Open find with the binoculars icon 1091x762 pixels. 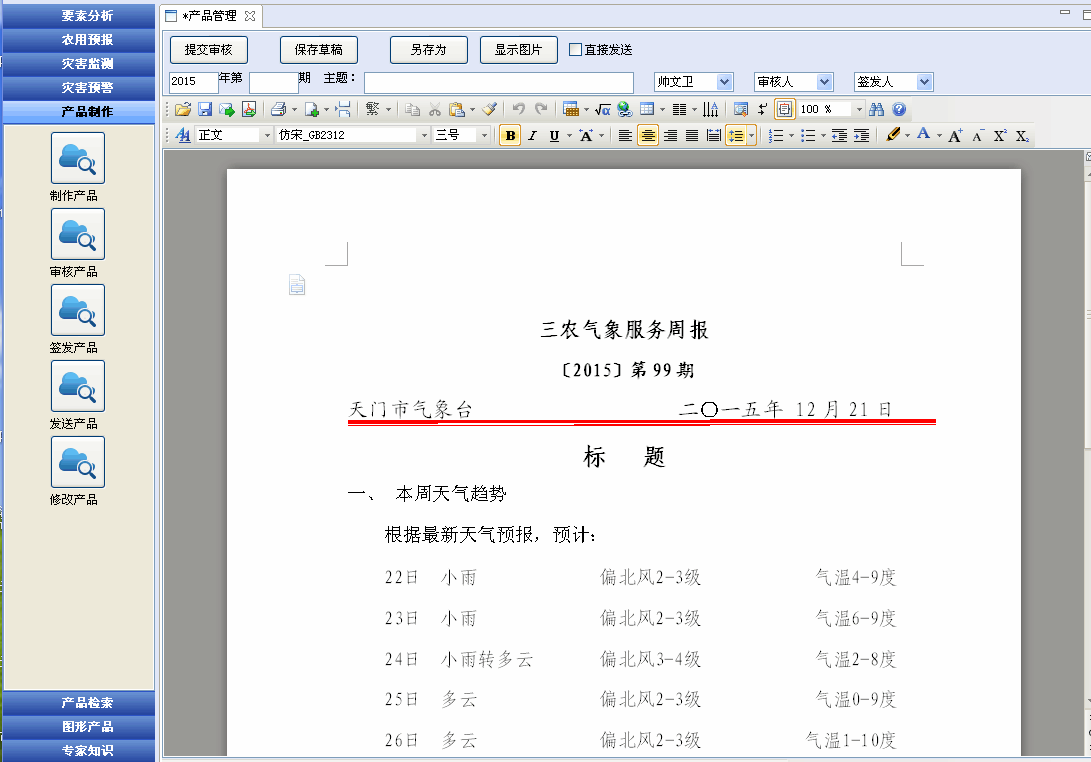coord(876,109)
